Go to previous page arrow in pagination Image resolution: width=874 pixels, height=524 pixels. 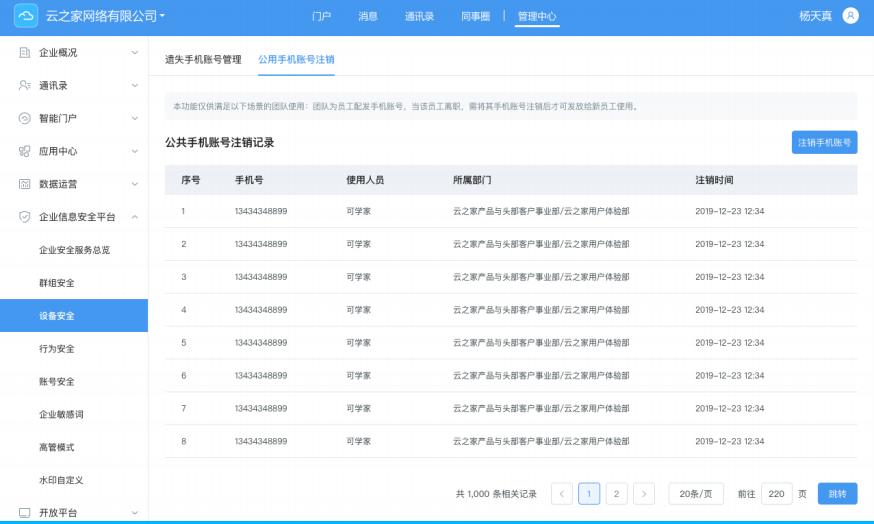(x=561, y=494)
